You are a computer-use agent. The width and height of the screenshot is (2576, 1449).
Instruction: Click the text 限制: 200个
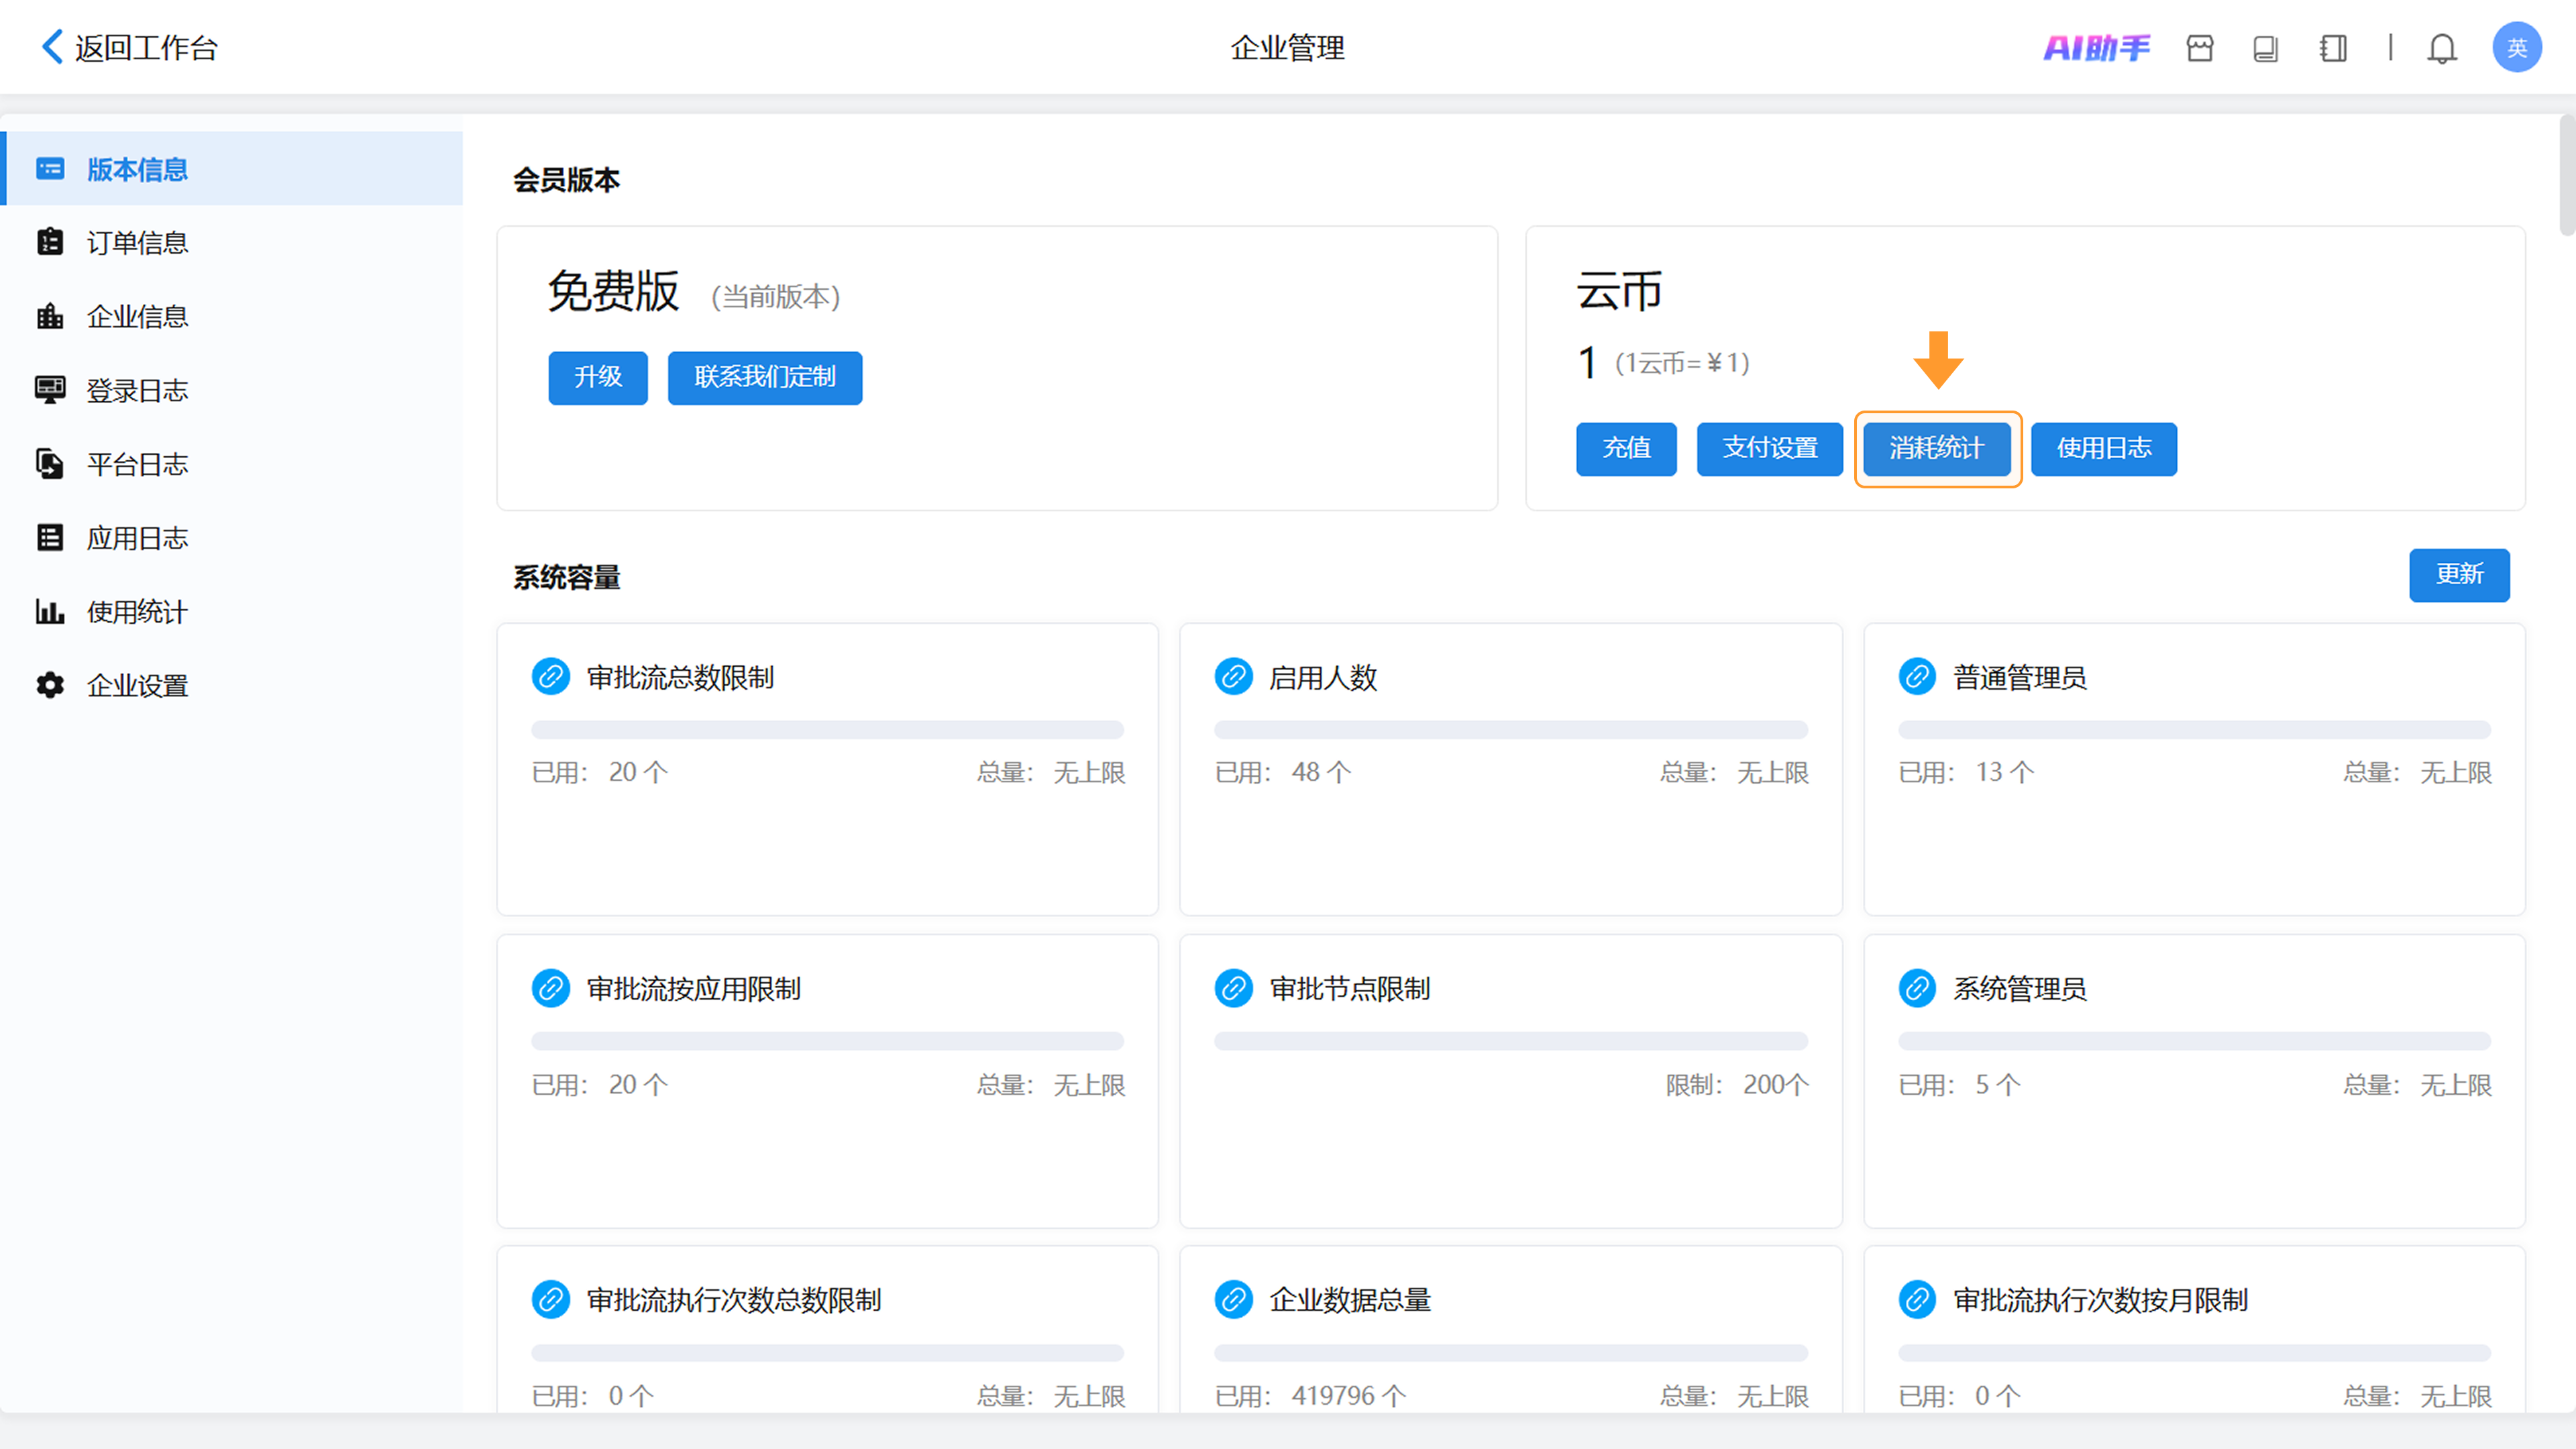click(1737, 1084)
